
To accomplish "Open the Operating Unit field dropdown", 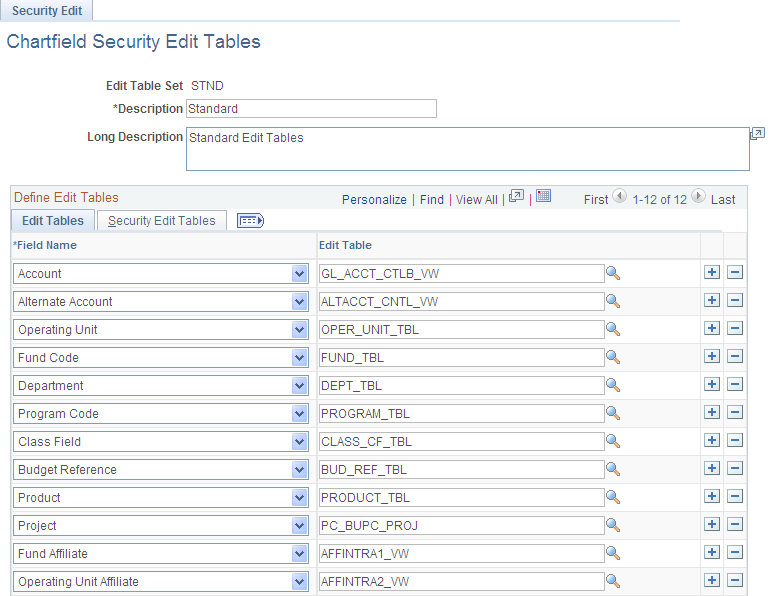I will click(299, 329).
